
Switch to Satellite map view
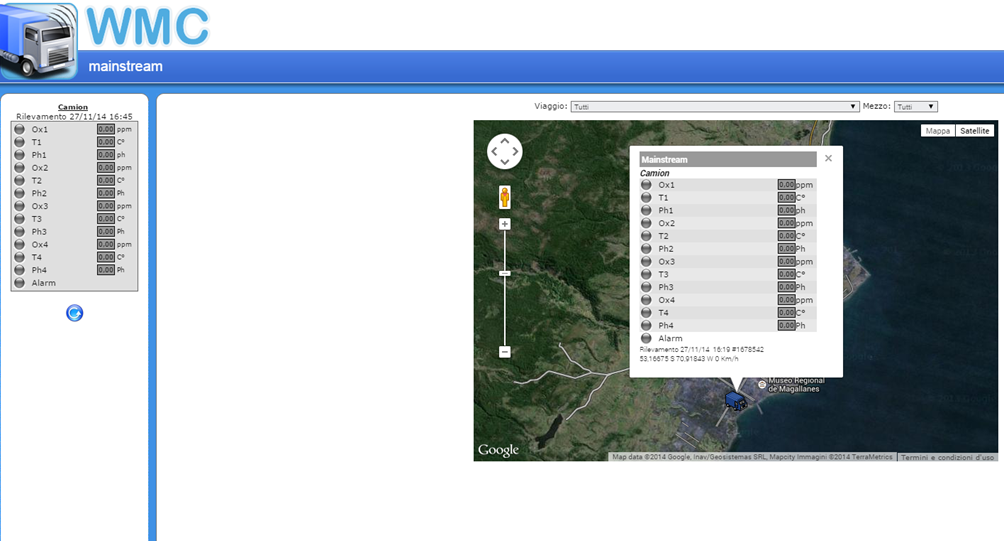(974, 131)
